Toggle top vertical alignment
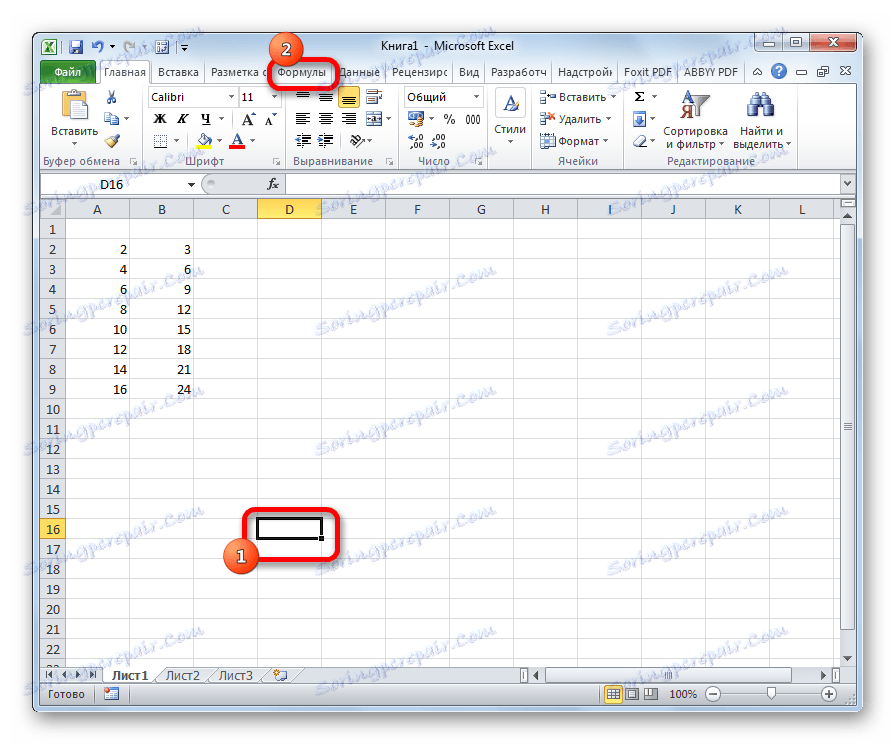Image resolution: width=896 pixels, height=745 pixels. (303, 97)
